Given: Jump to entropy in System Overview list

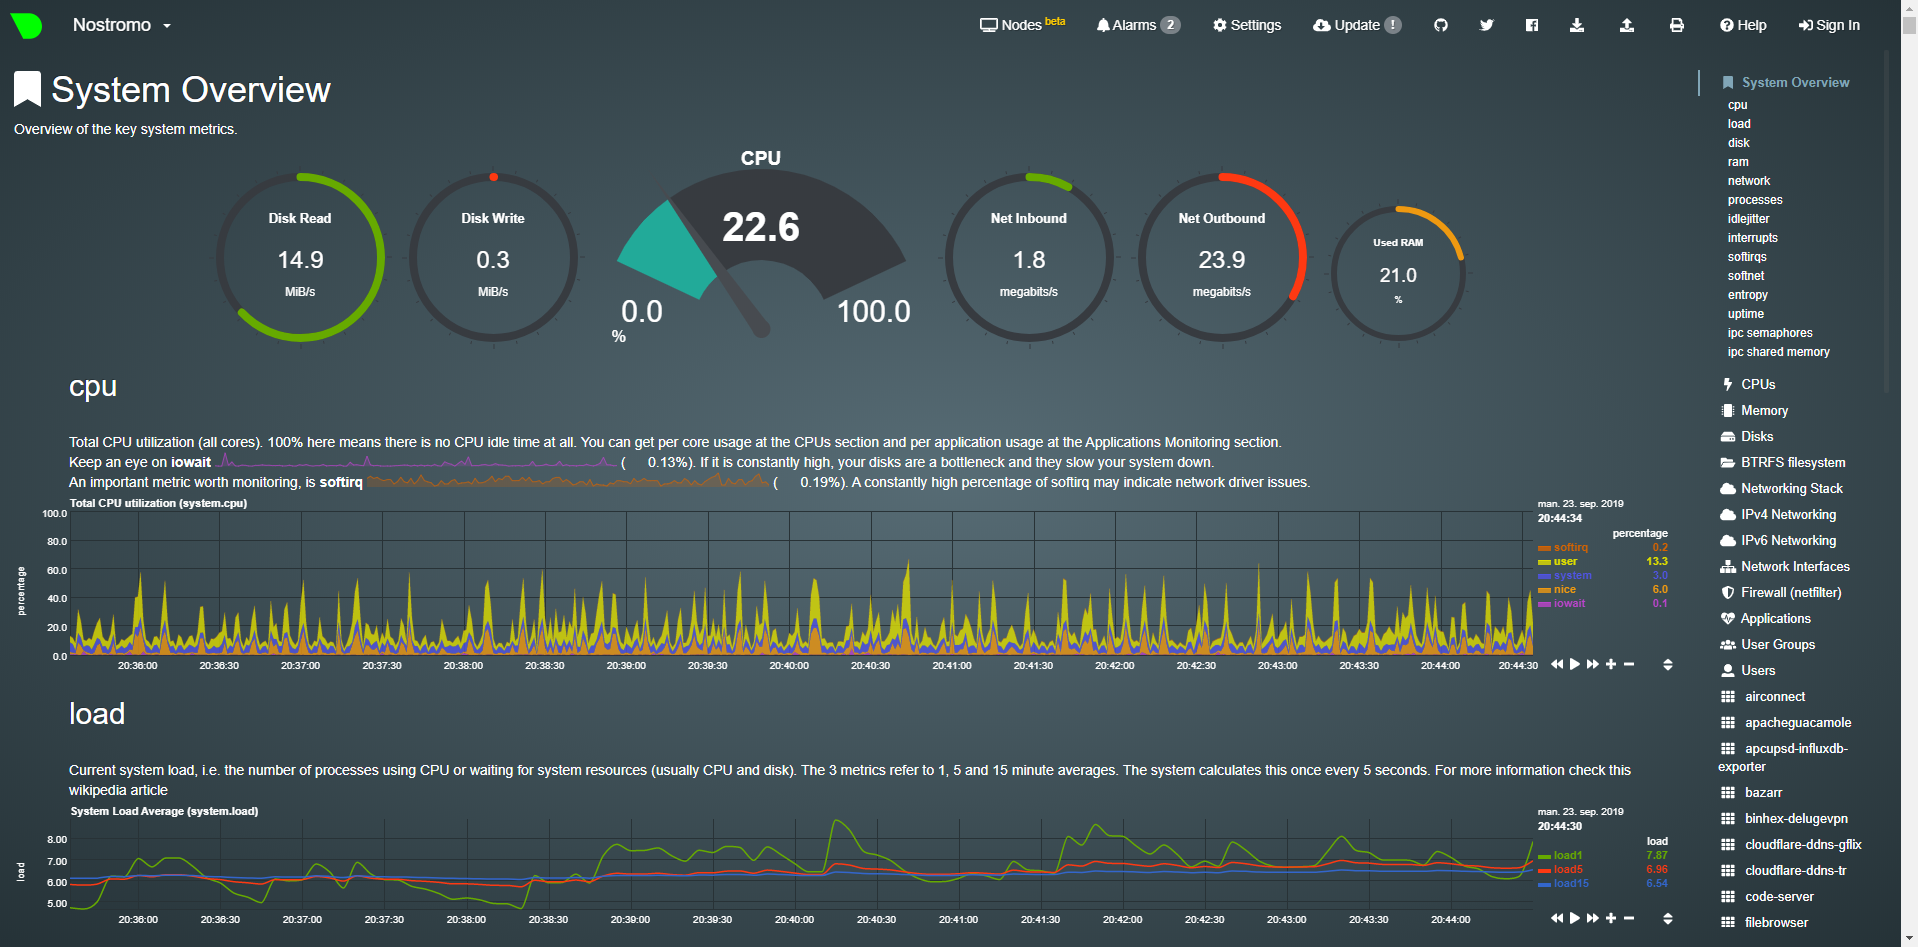Looking at the screenshot, I should click(x=1747, y=295).
